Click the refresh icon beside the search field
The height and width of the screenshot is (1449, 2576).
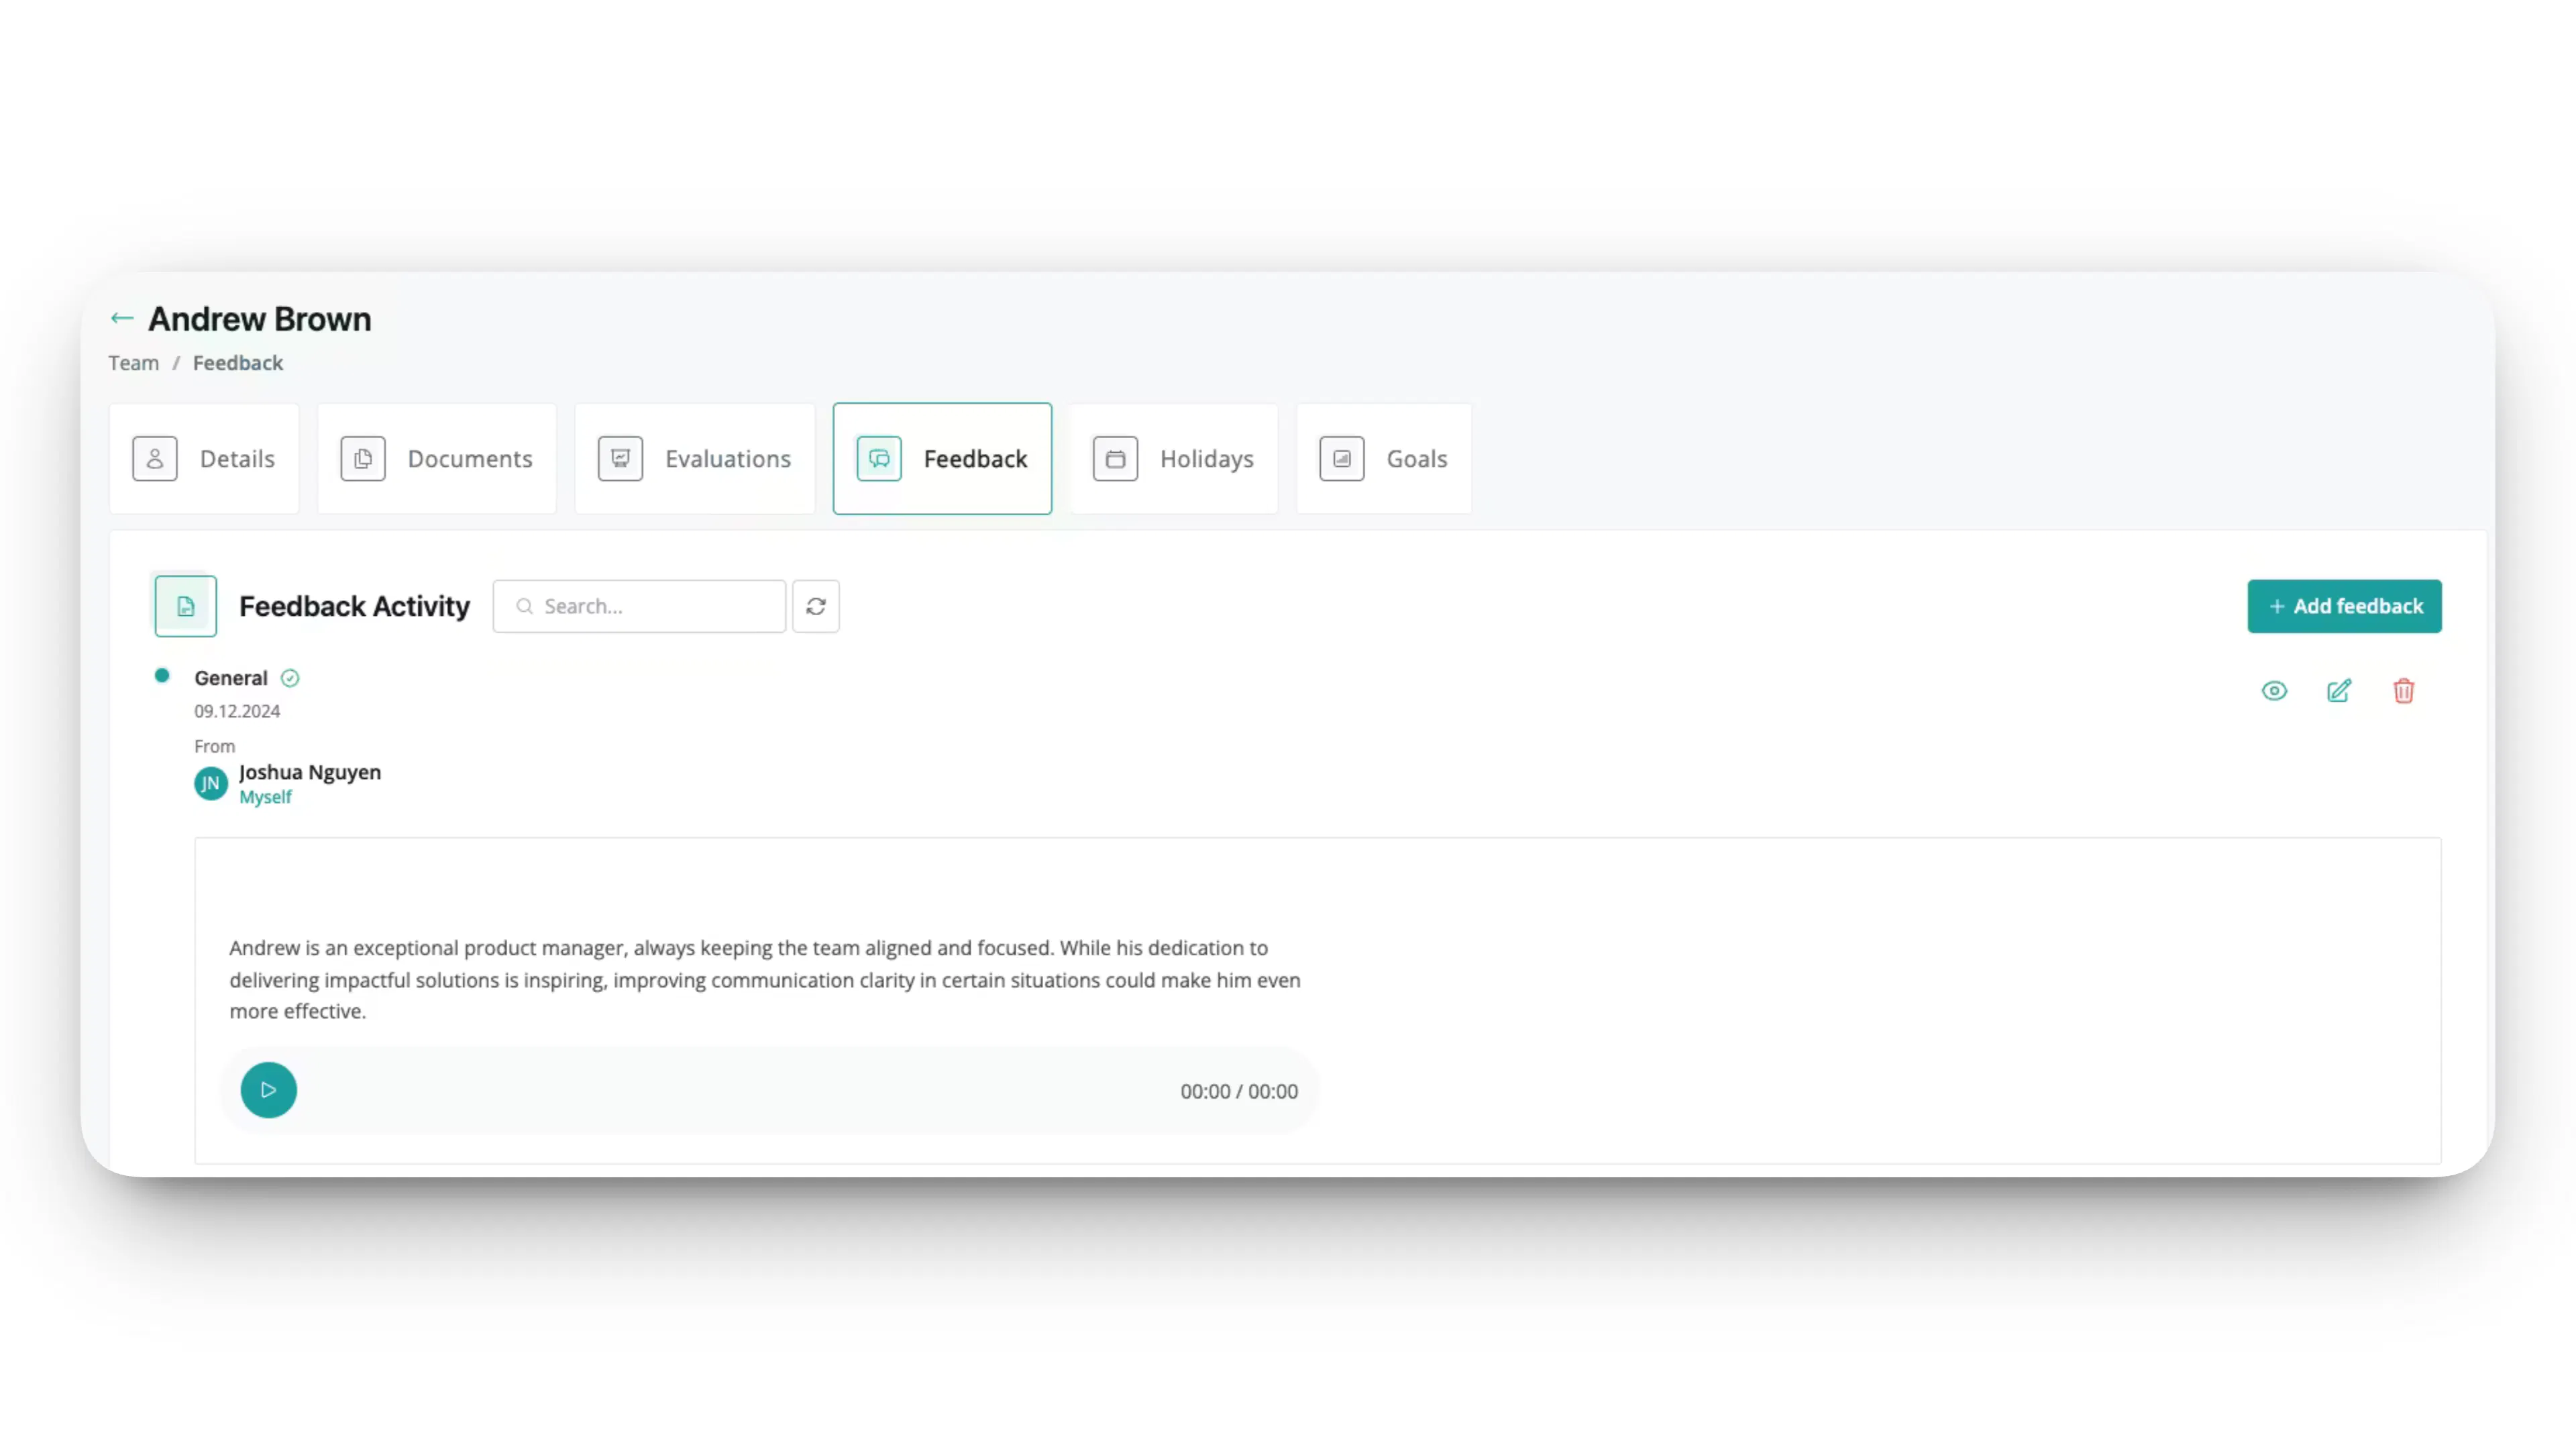click(x=815, y=606)
